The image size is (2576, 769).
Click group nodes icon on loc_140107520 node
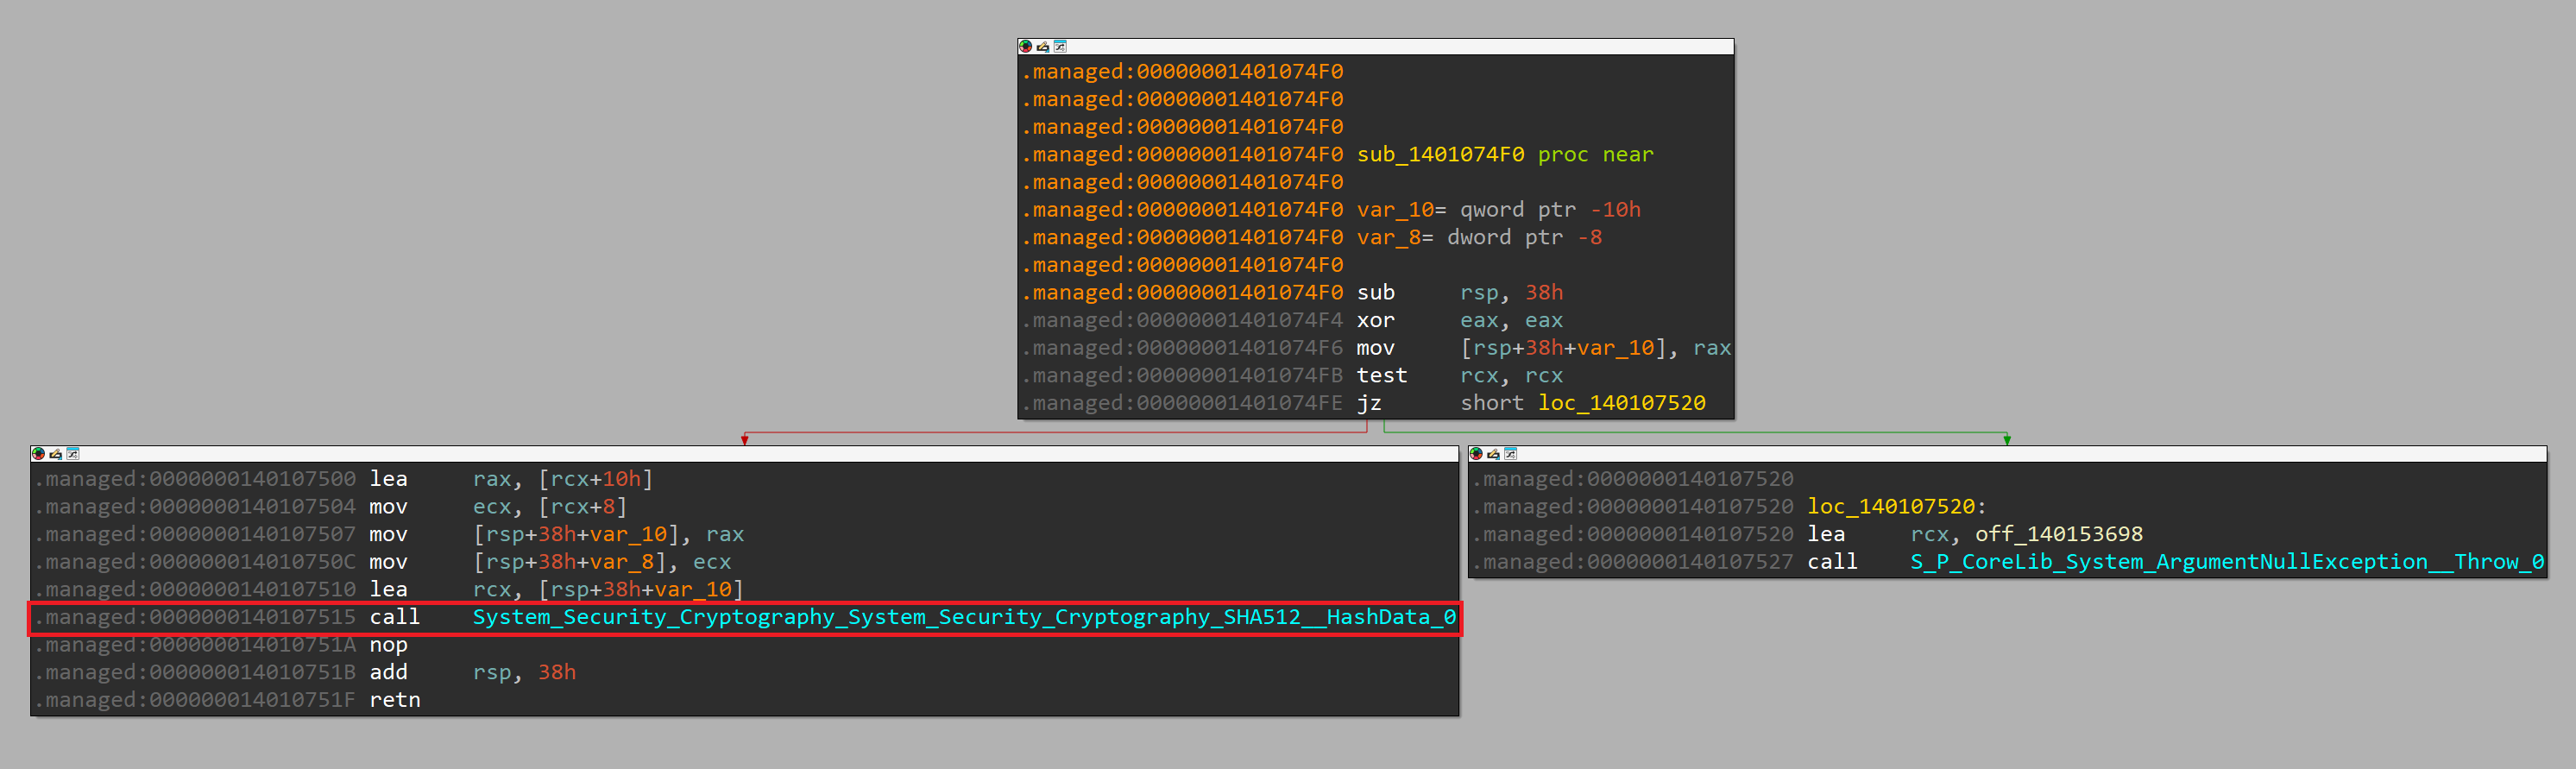pos(1511,454)
